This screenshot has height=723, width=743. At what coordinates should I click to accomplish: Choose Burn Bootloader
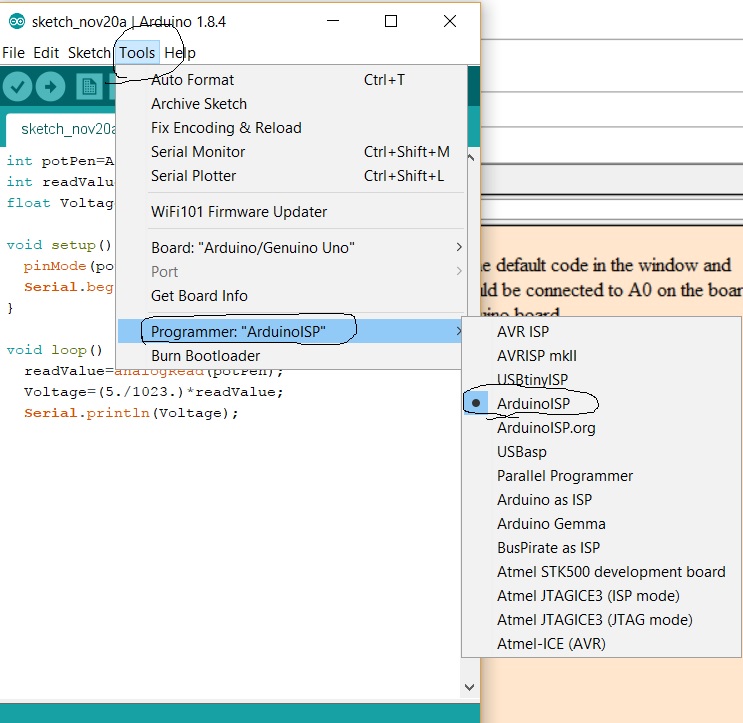point(289,356)
